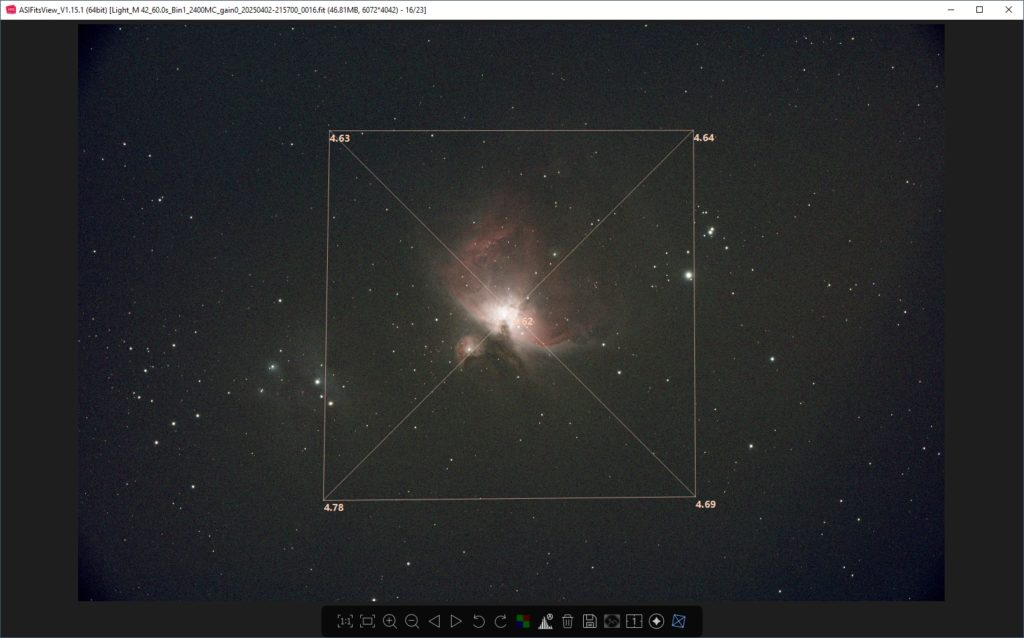Zoom in using the magnifier plus icon
The width and height of the screenshot is (1024, 638).
[x=390, y=621]
